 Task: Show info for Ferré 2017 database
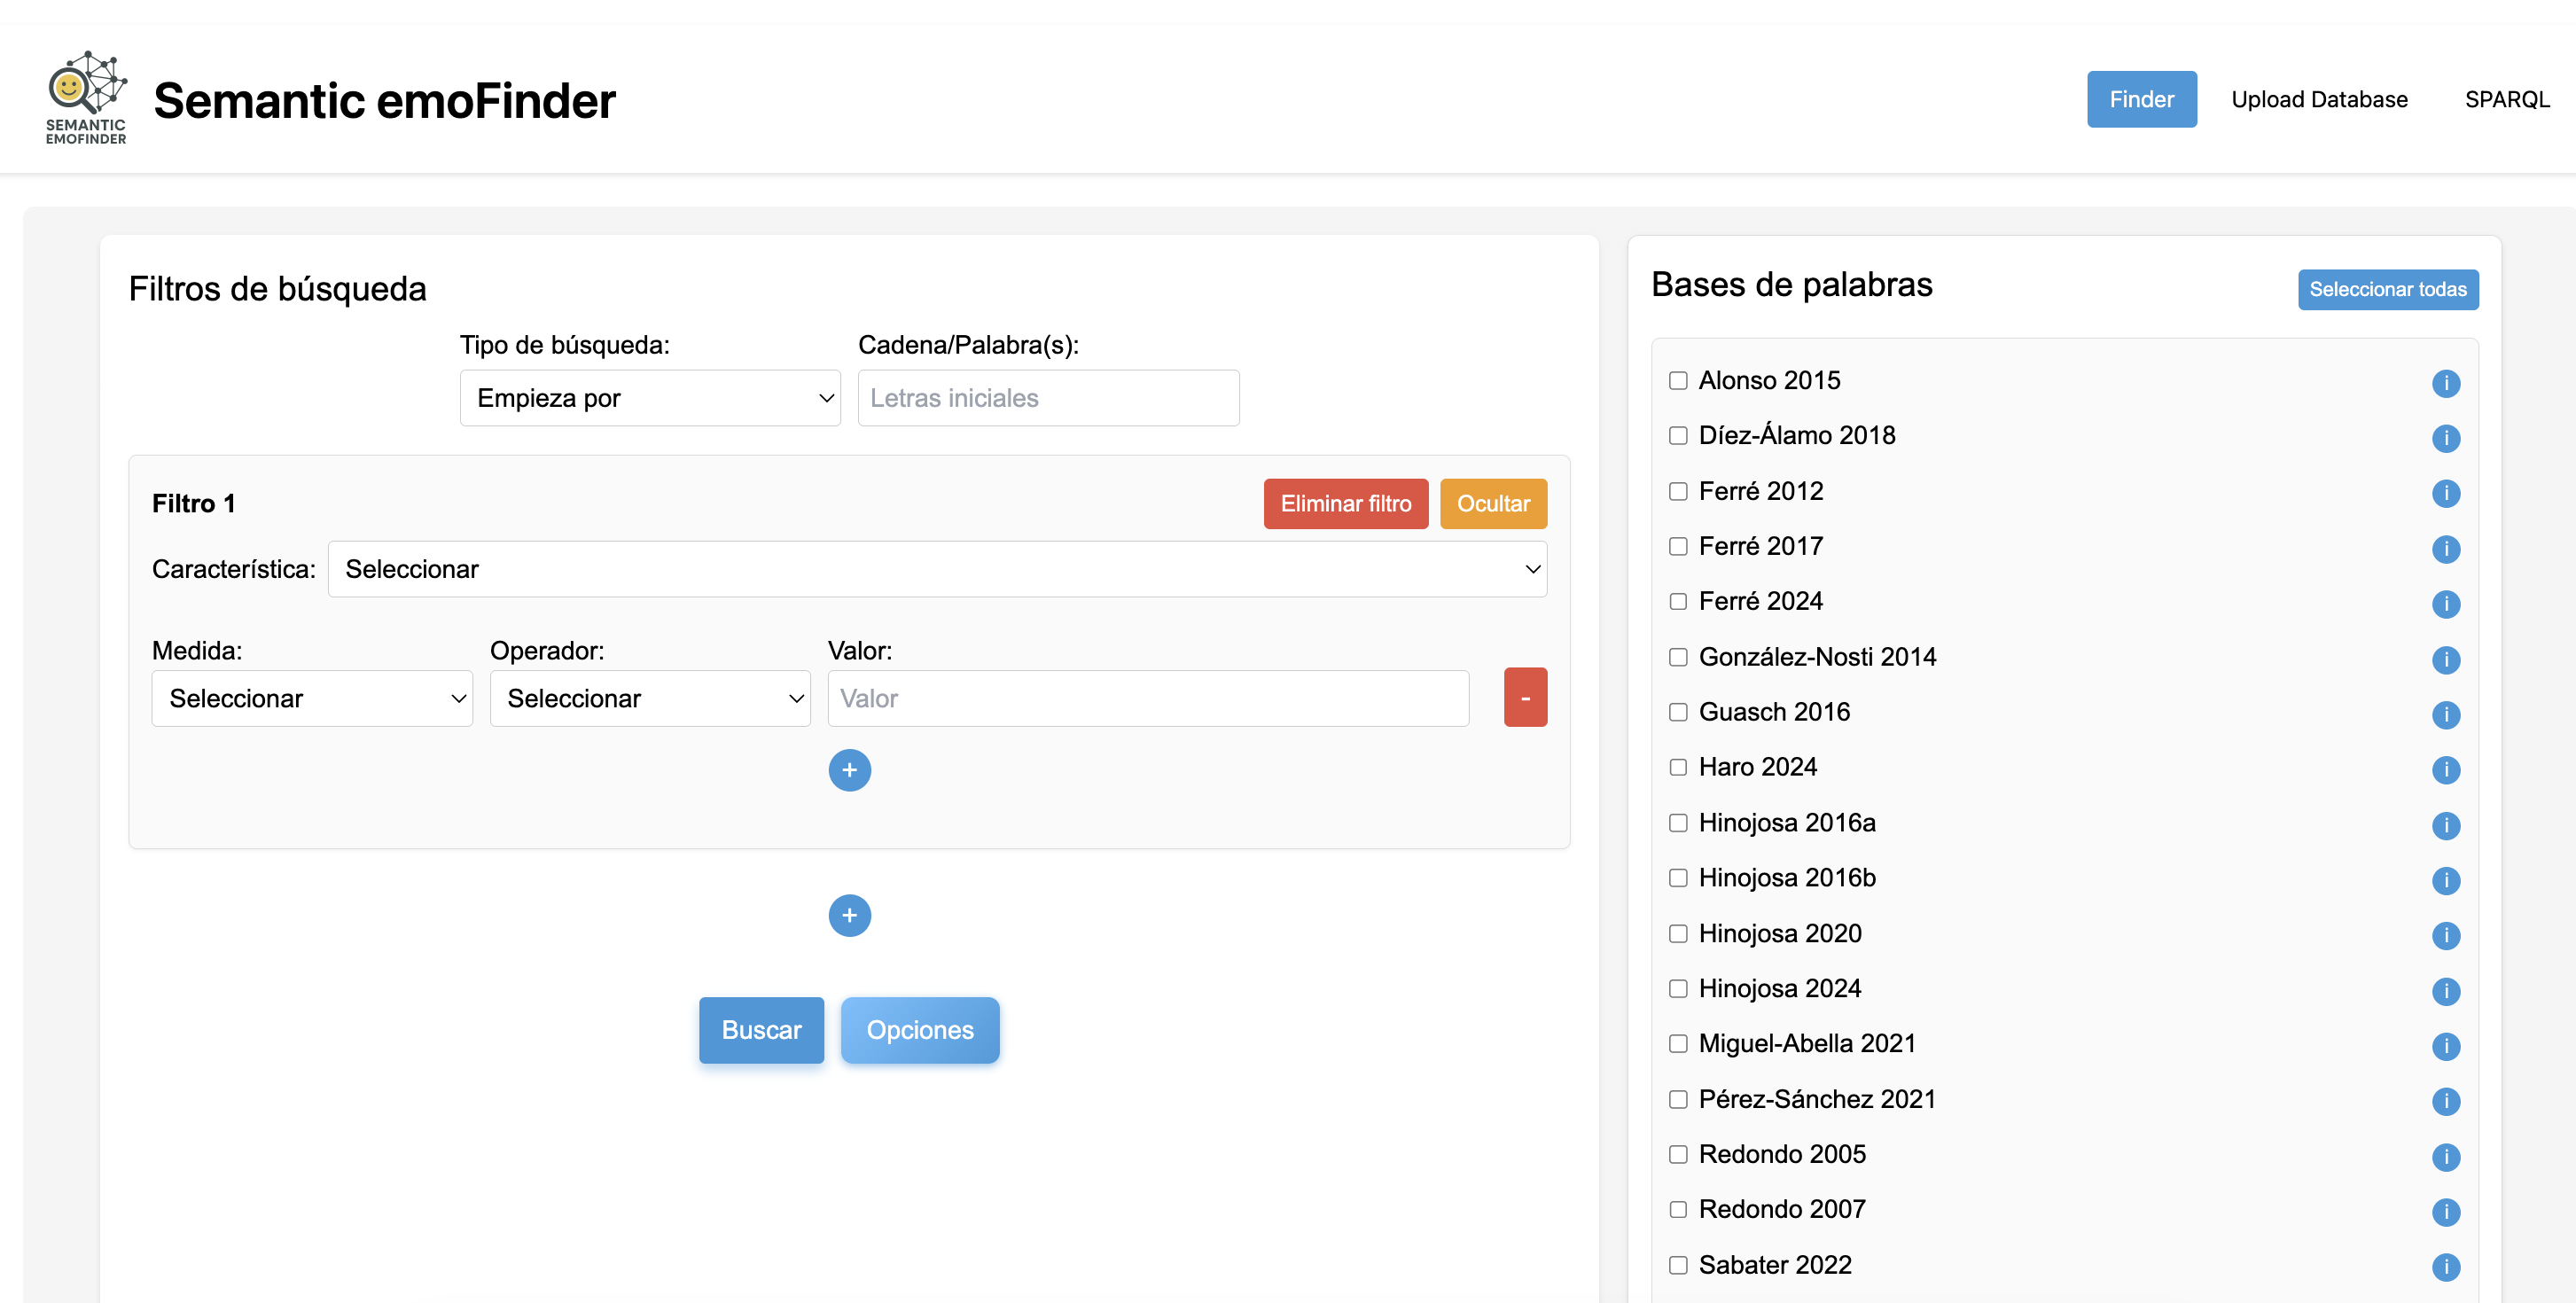click(x=2445, y=549)
